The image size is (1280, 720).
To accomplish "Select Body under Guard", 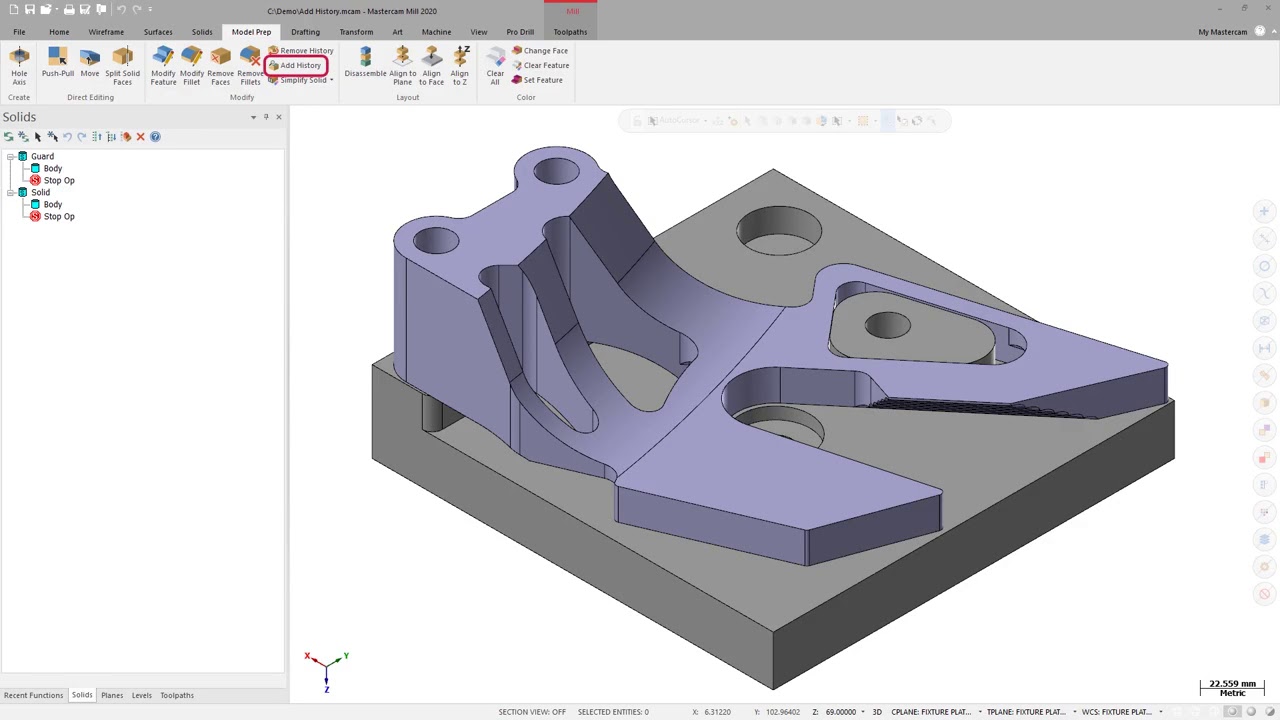I will coord(52,169).
